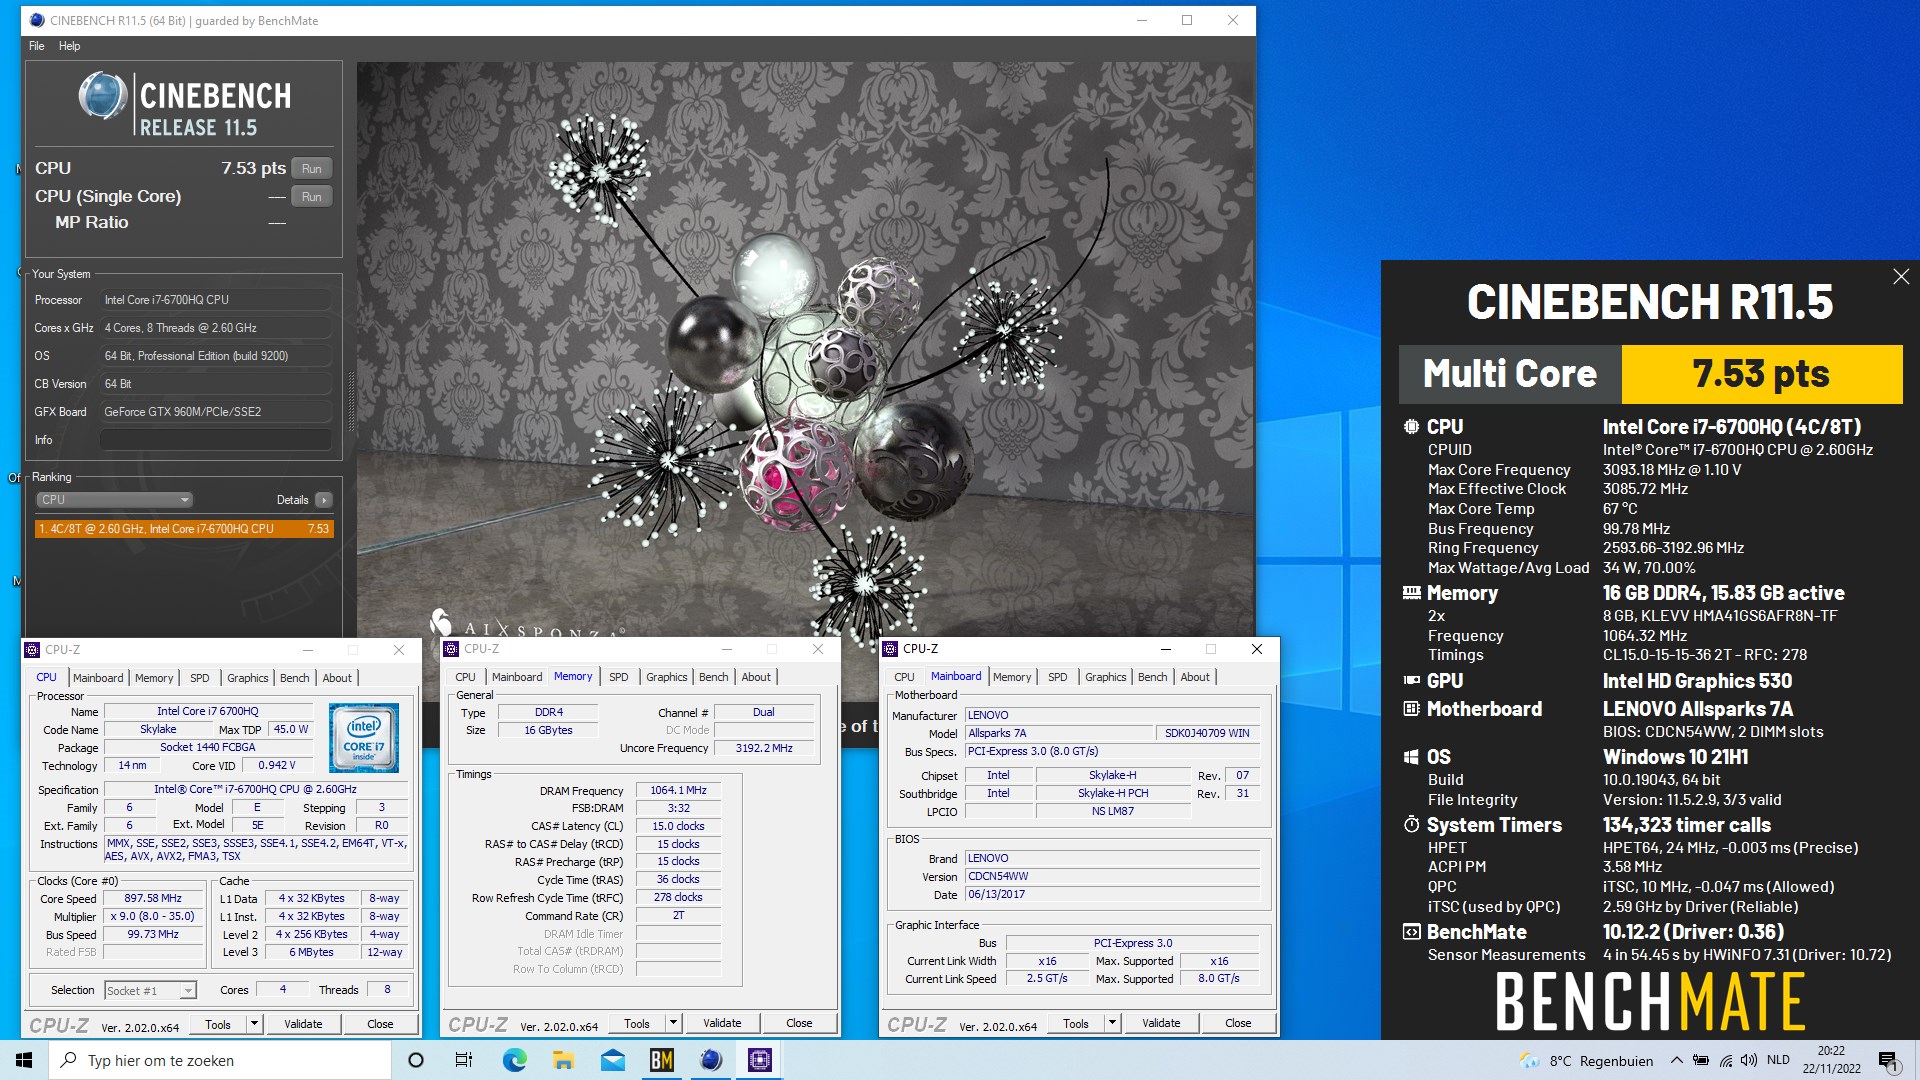Click the DRAM Frequency 1064.1 MHz value
Screen dimensions: 1920x1080
tap(678, 791)
